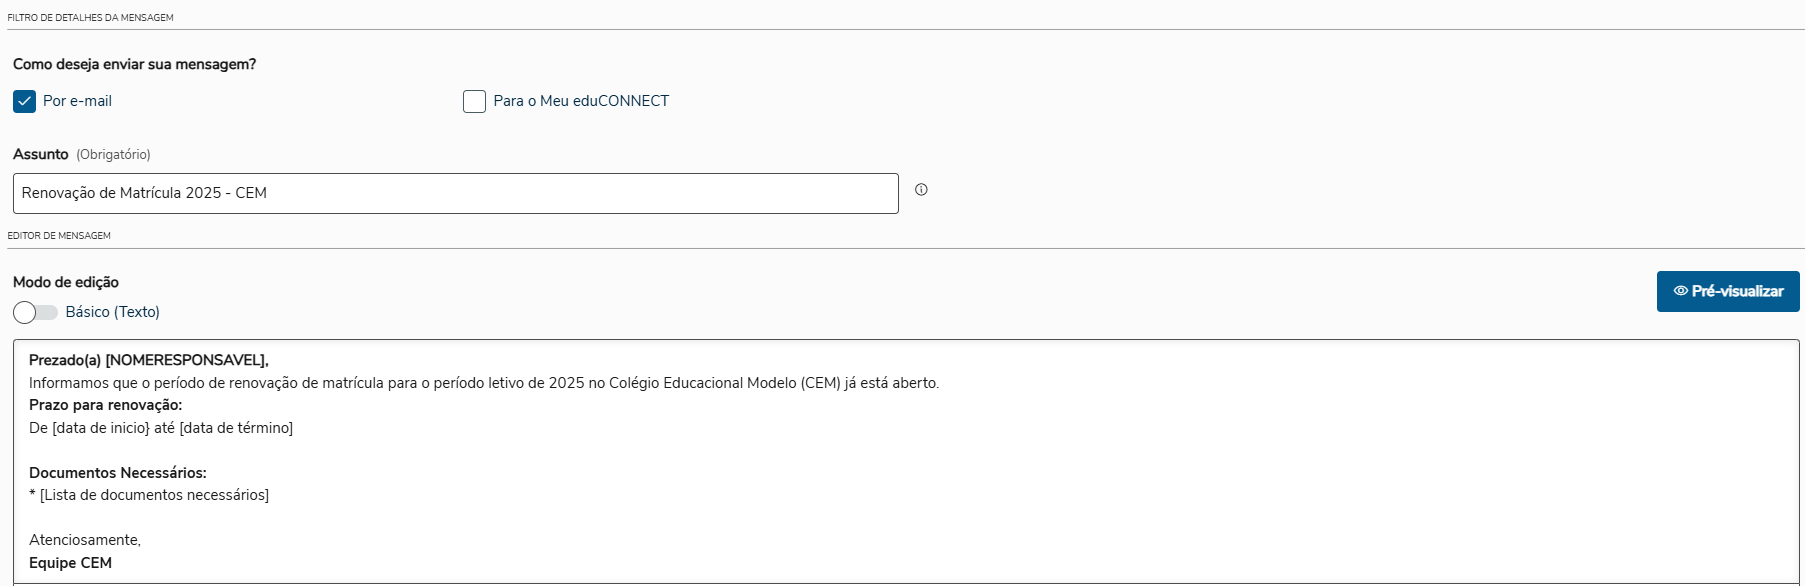Screen dimensions: 1805x586
Task: Click the Para o Meu eduCONNECT label
Action: [580, 101]
